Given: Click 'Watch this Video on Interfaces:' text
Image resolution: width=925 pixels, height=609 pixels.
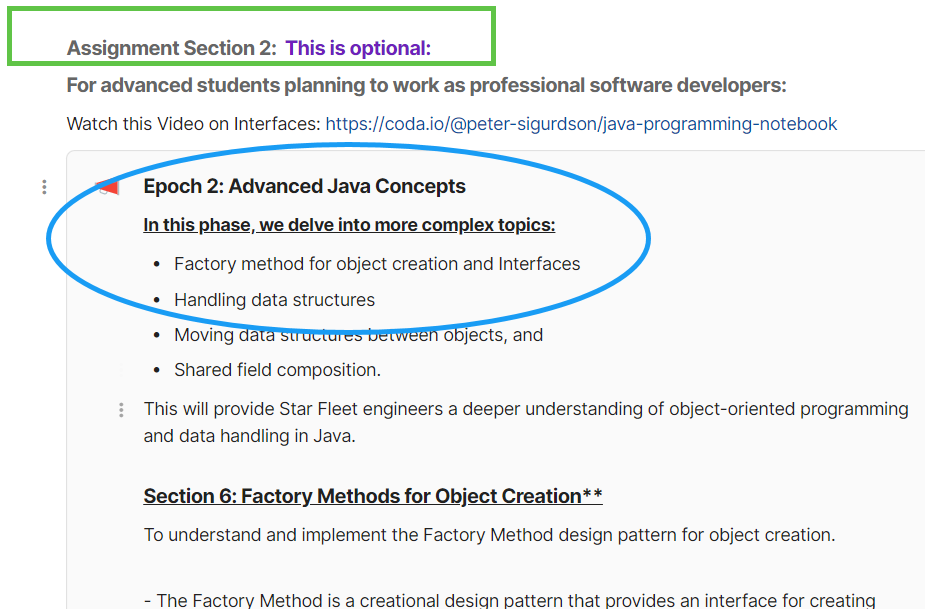Looking at the screenshot, I should click(x=194, y=124).
